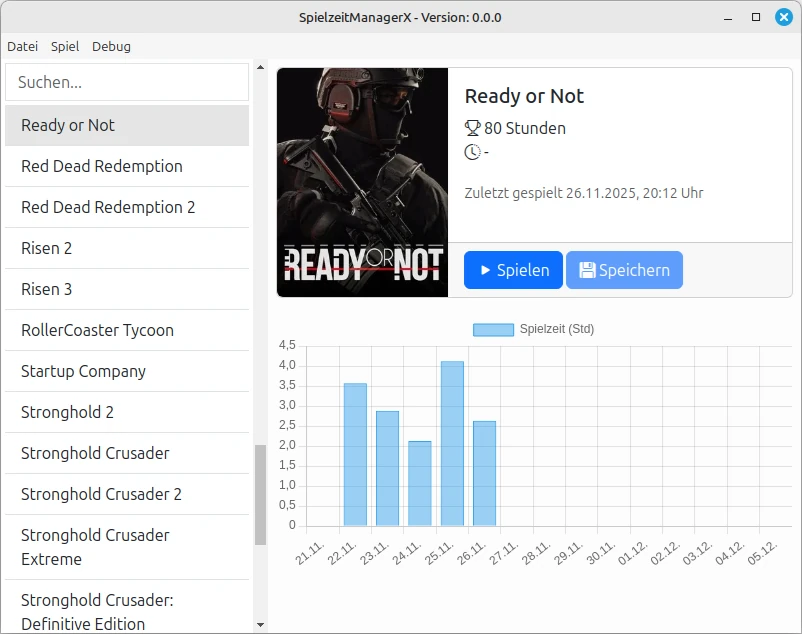Image resolution: width=802 pixels, height=634 pixels.
Task: Click the trophy icon beside 80 Stunden
Action: pos(473,128)
